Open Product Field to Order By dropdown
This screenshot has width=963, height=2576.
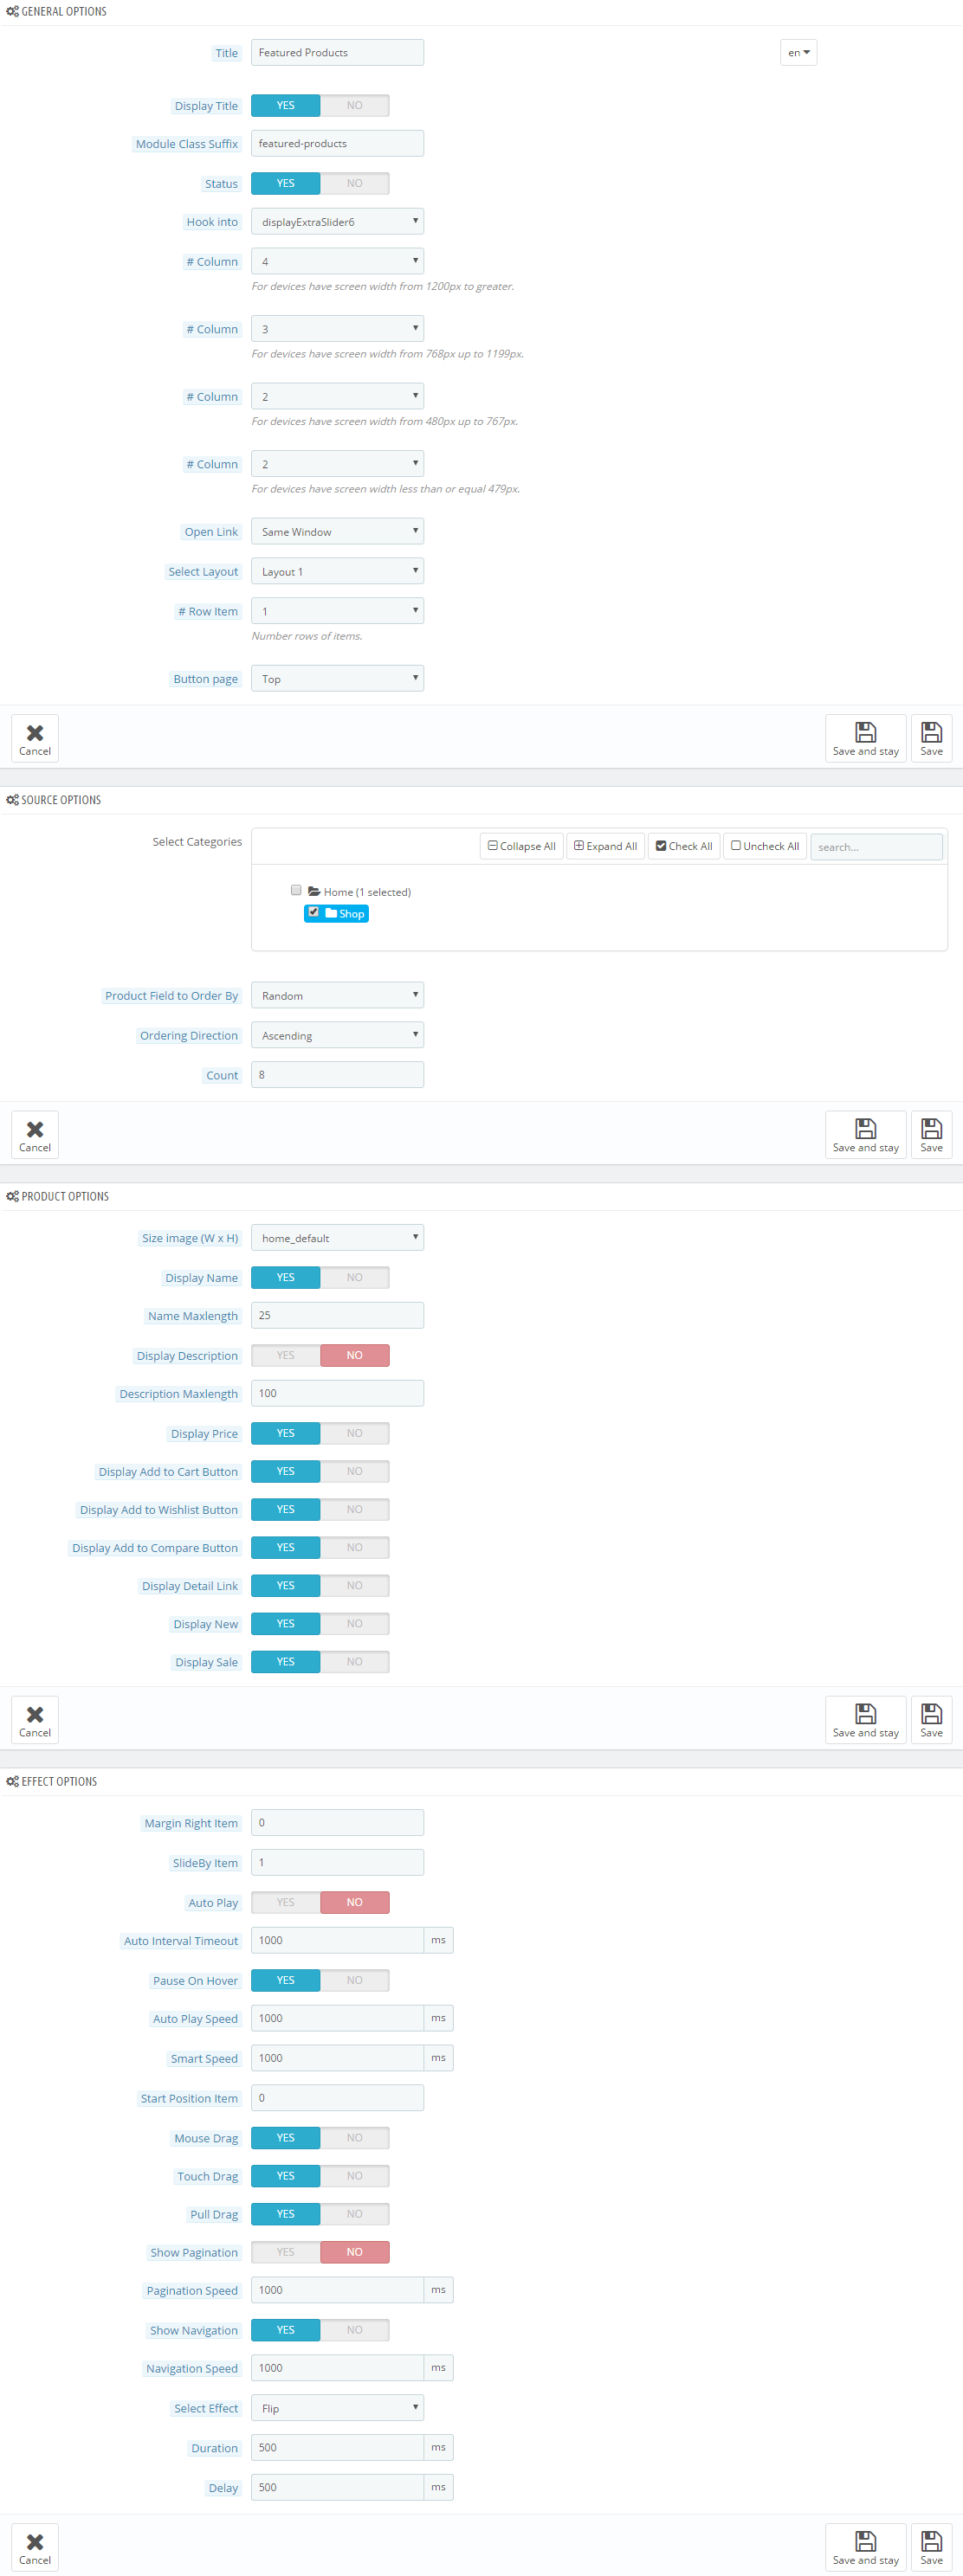337,995
